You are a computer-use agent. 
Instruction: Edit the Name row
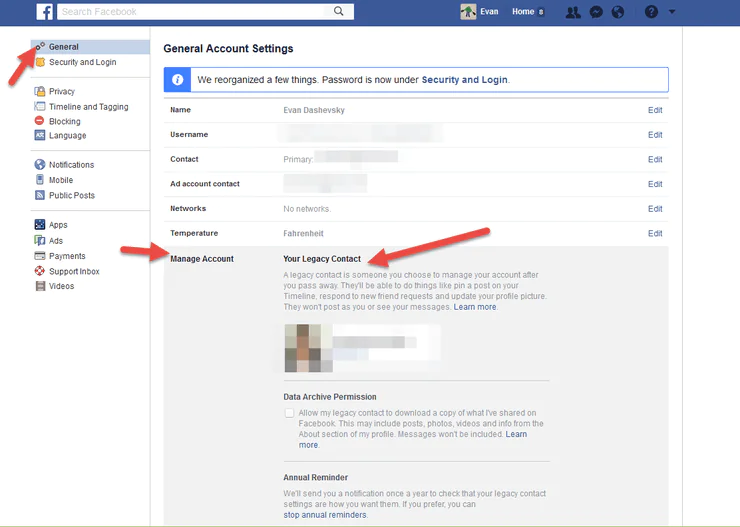(655, 110)
